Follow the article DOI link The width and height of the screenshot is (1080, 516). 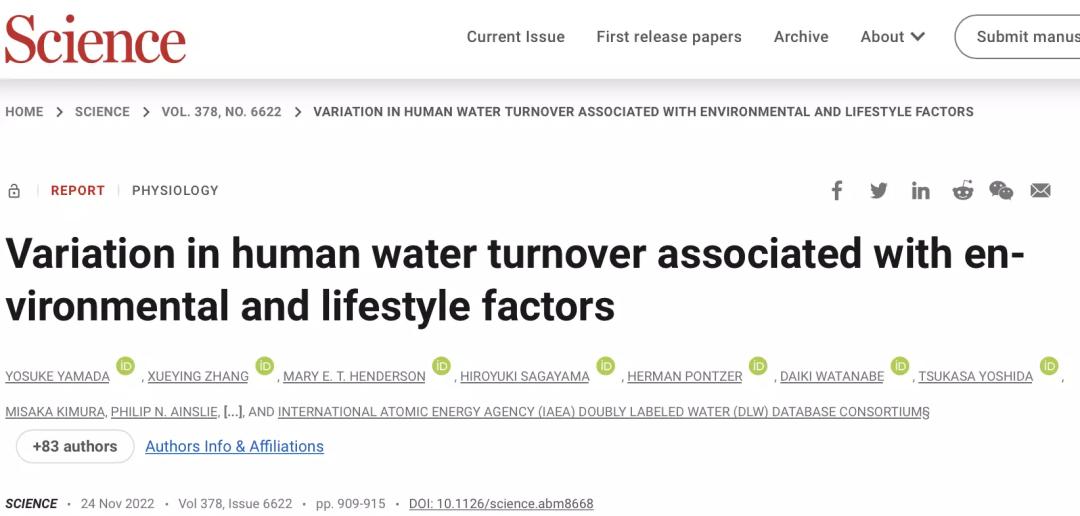point(501,504)
